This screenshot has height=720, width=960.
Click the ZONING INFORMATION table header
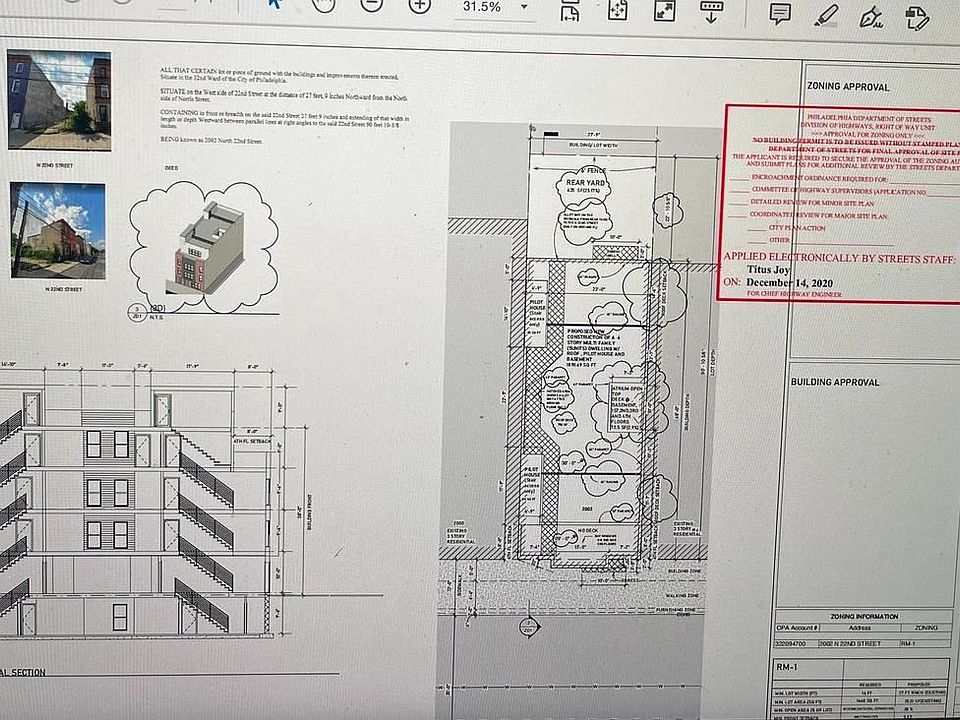[864, 617]
